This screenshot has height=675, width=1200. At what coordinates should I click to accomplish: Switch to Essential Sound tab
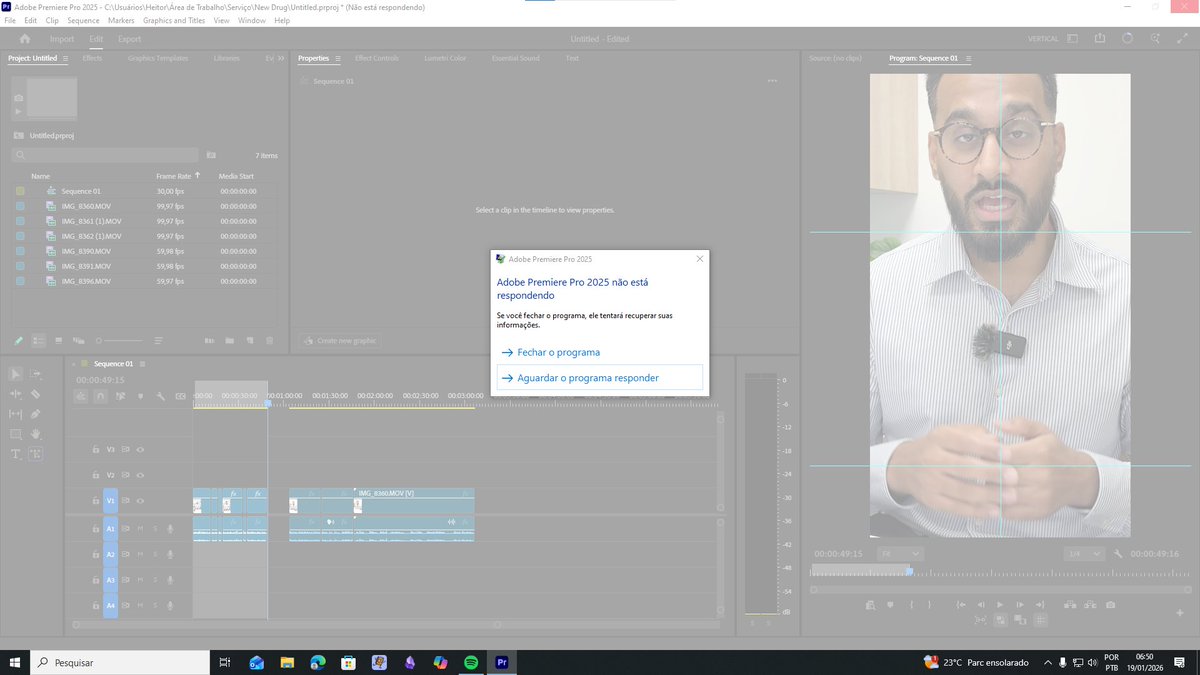coord(515,58)
